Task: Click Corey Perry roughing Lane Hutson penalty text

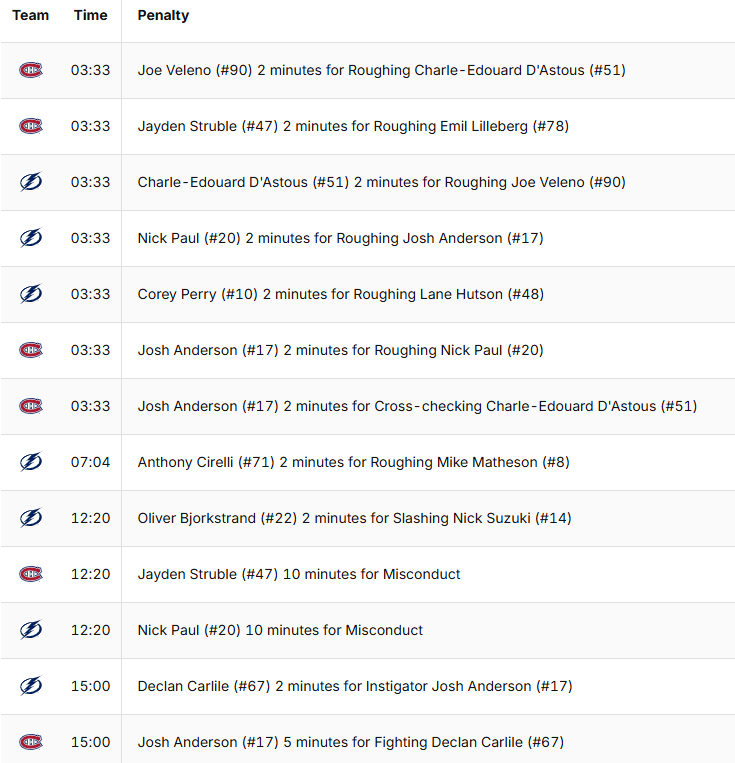Action: [340, 294]
